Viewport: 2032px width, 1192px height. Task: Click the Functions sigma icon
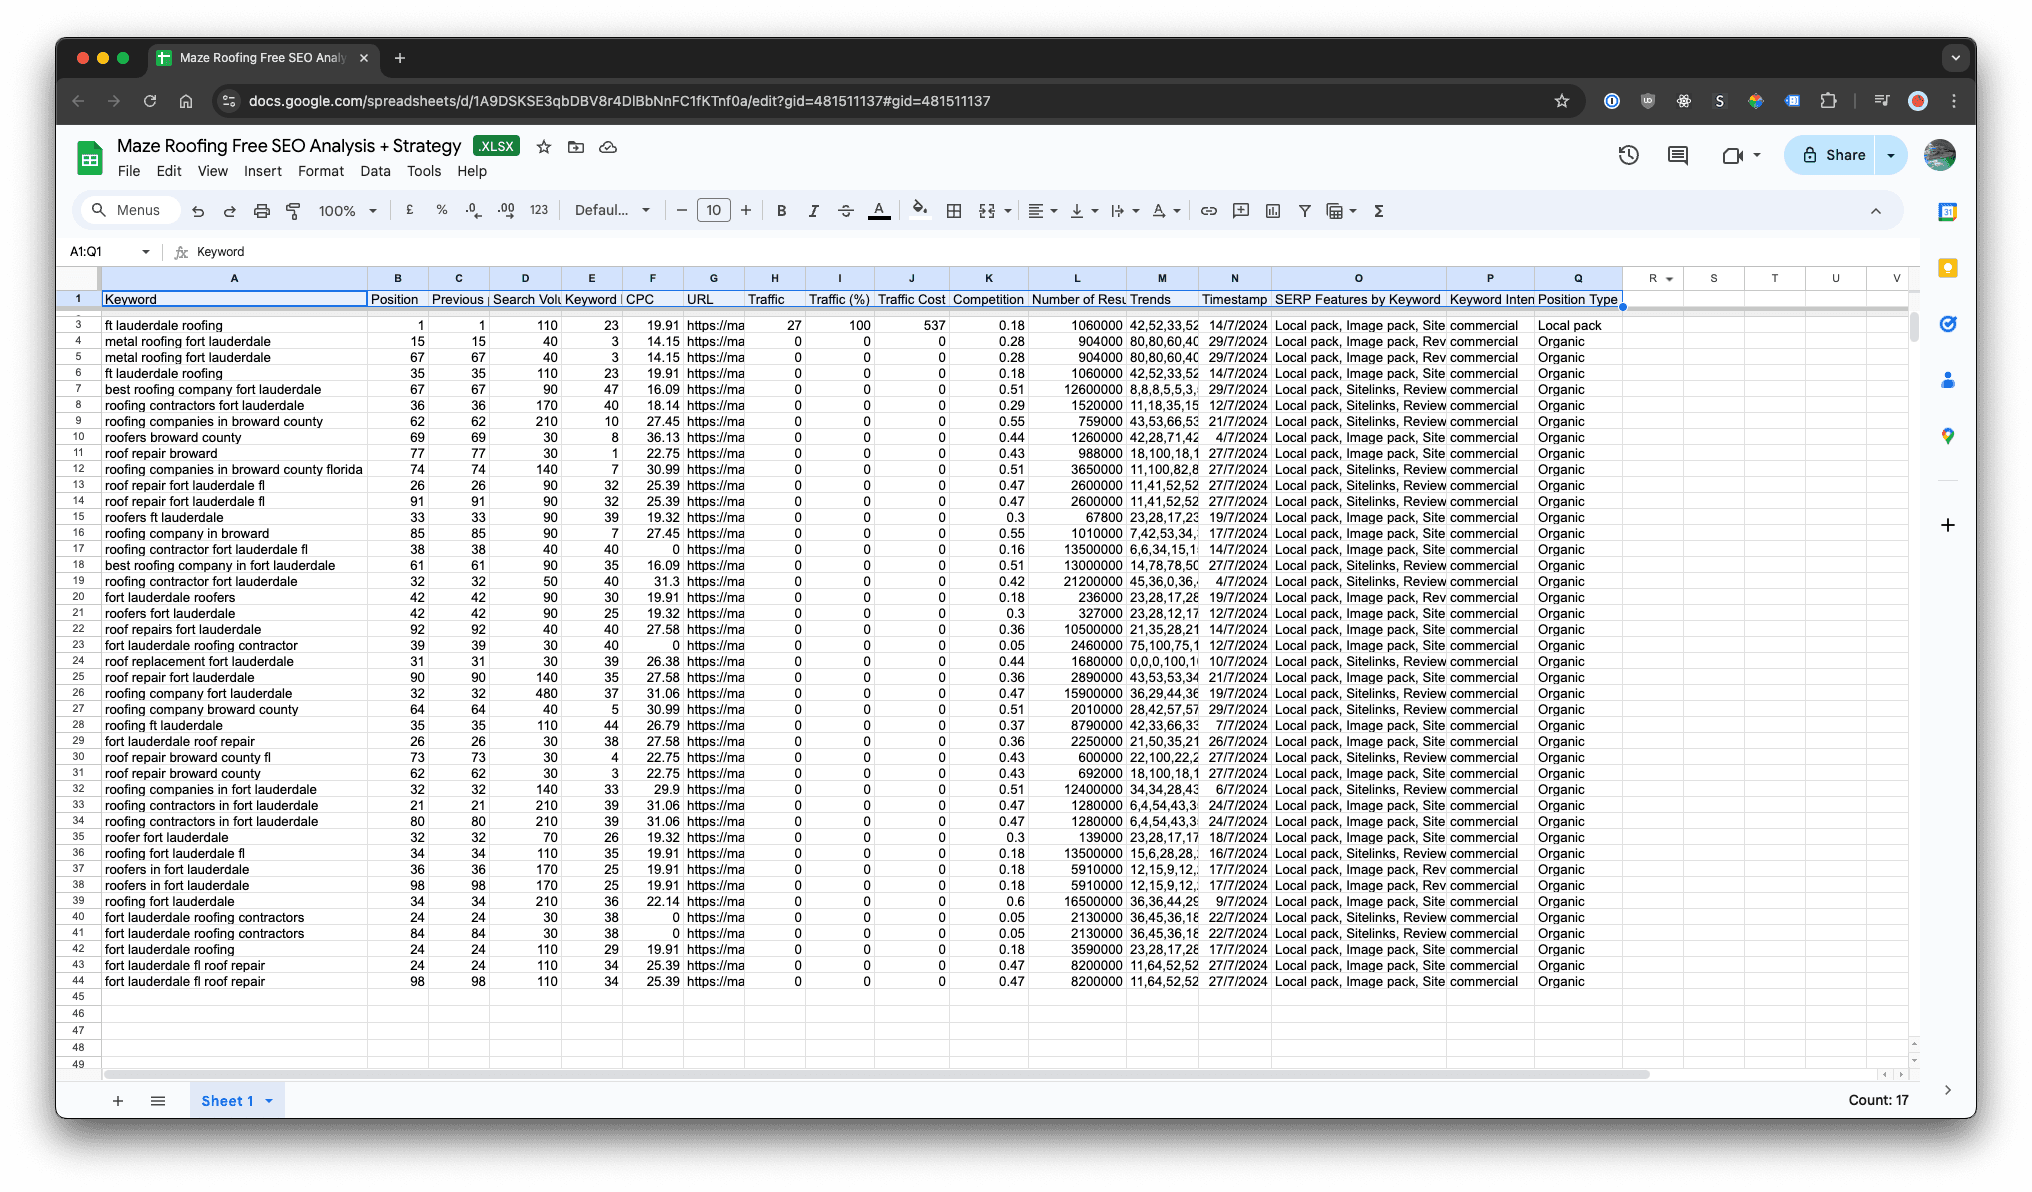click(x=1379, y=211)
